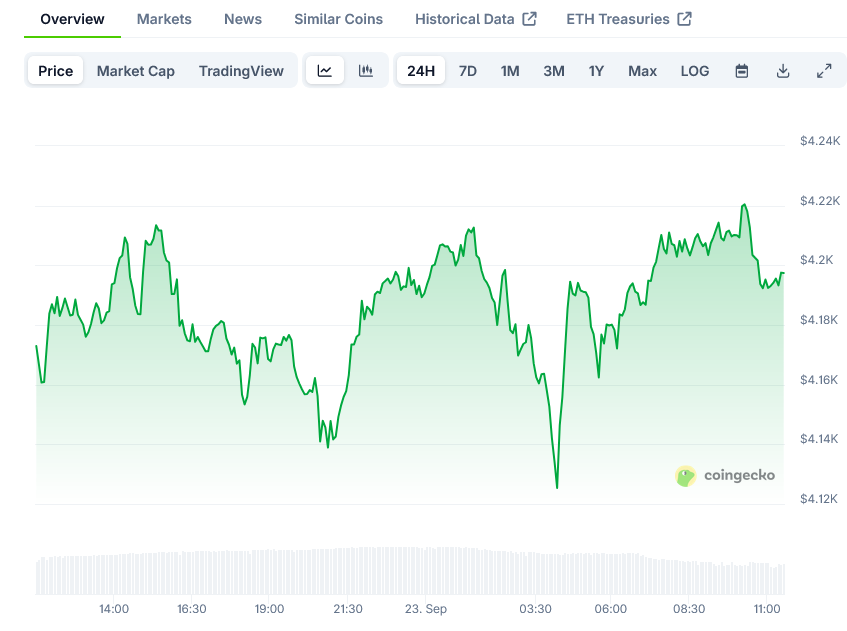Image resolution: width=847 pixels, height=631 pixels.
Task: Download chart data icon
Action: pyautogui.click(x=783, y=71)
